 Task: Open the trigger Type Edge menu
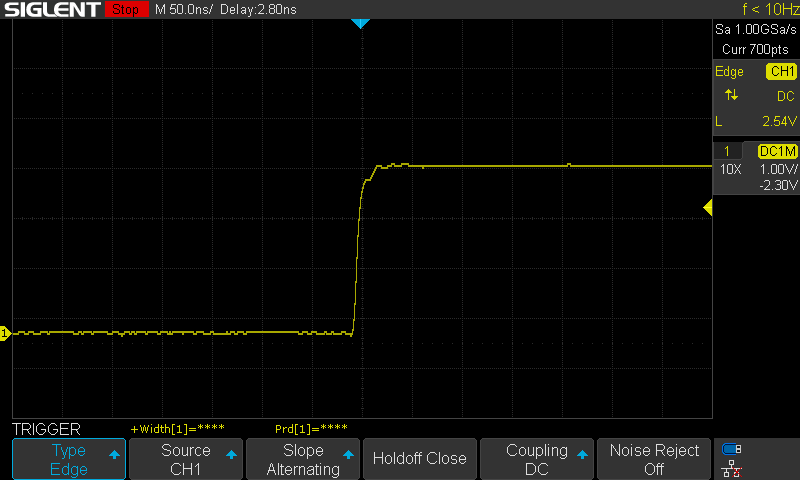tap(69, 459)
